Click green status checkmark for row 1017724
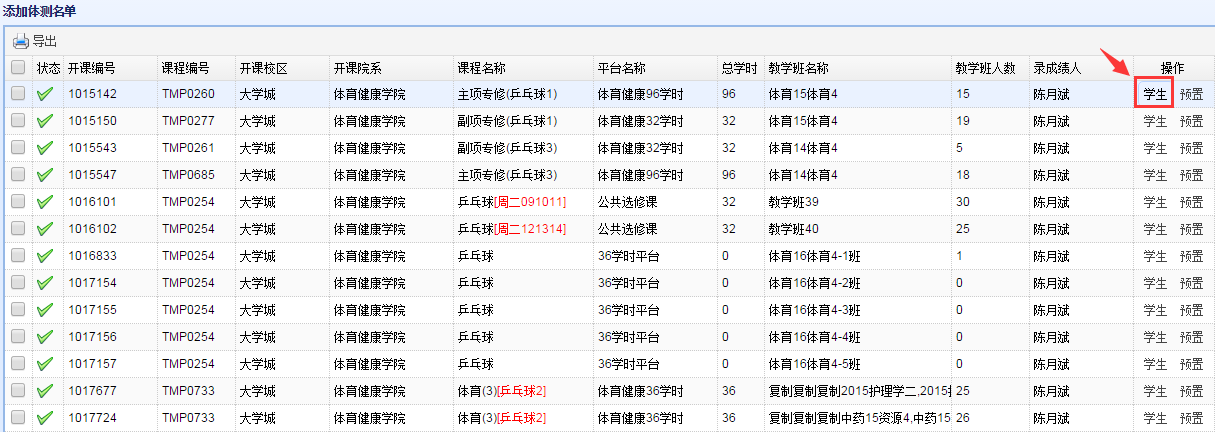The image size is (1215, 432). point(45,418)
